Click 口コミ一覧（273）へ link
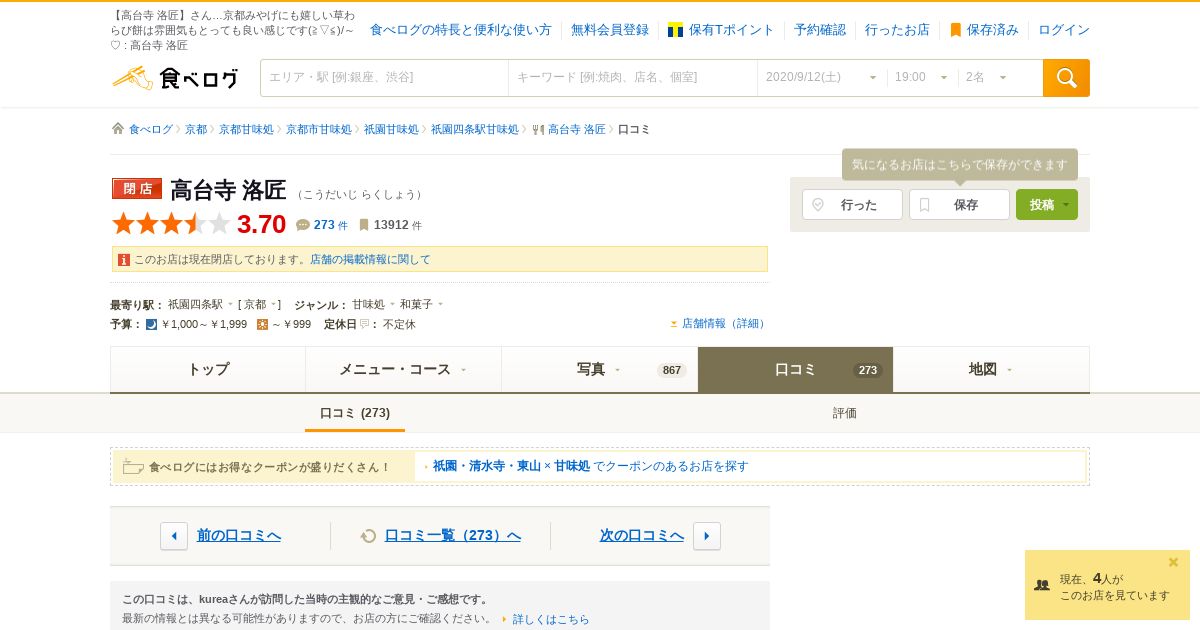This screenshot has height=630, width=1200. tap(453, 536)
